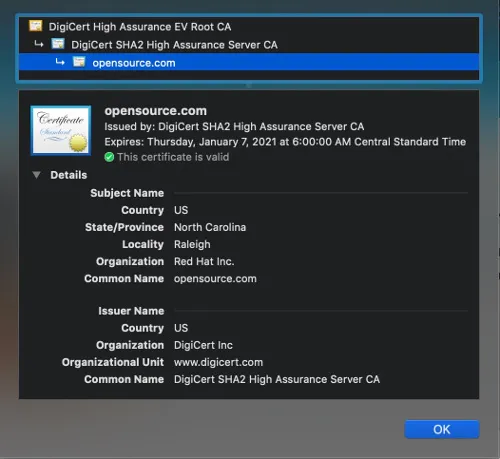Click 'This certificate is valid' text
The image size is (500, 459).
(173, 157)
